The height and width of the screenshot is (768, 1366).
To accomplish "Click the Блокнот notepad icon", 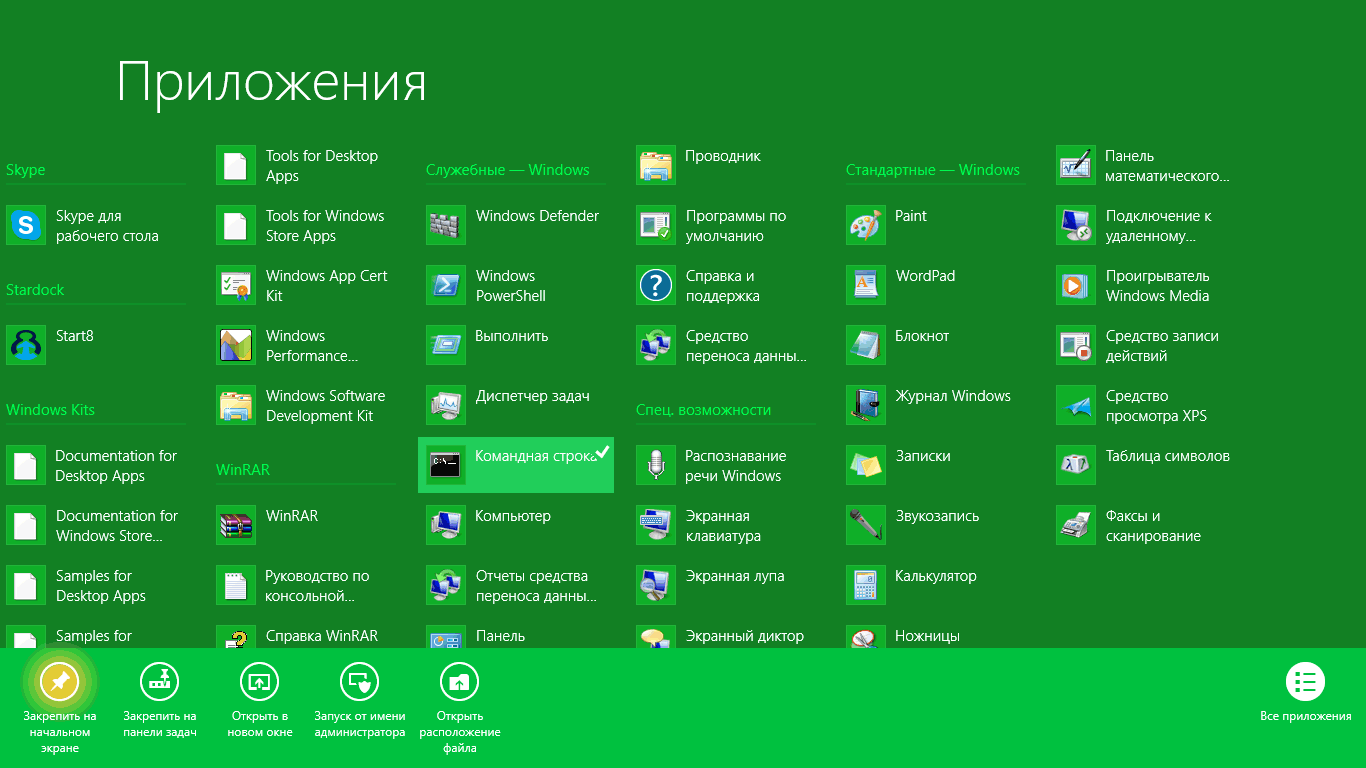I will (866, 346).
